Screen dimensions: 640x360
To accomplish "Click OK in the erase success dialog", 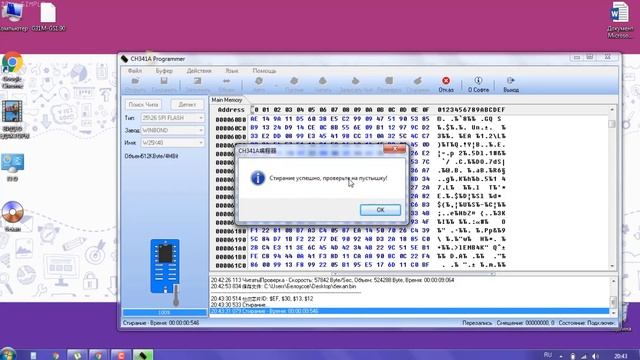I will [x=380, y=209].
